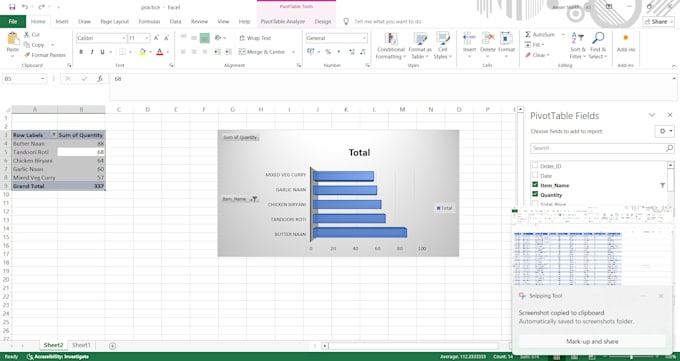Image resolution: width=680 pixels, height=361 pixels.
Task: Open the Add-ins button
Action: point(626,42)
